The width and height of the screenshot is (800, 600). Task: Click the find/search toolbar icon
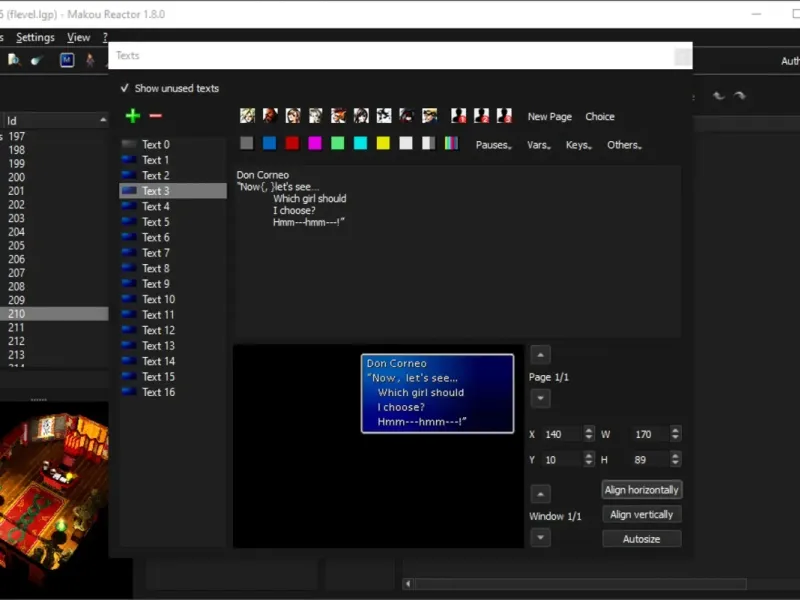tap(14, 60)
